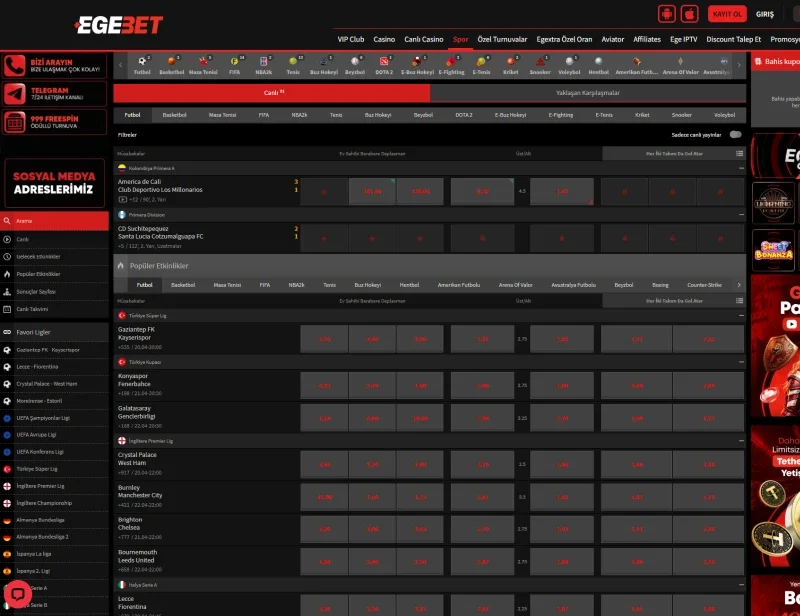Viewport: 800px width, 616px height.
Task: Open the Android app download icon
Action: 666,14
